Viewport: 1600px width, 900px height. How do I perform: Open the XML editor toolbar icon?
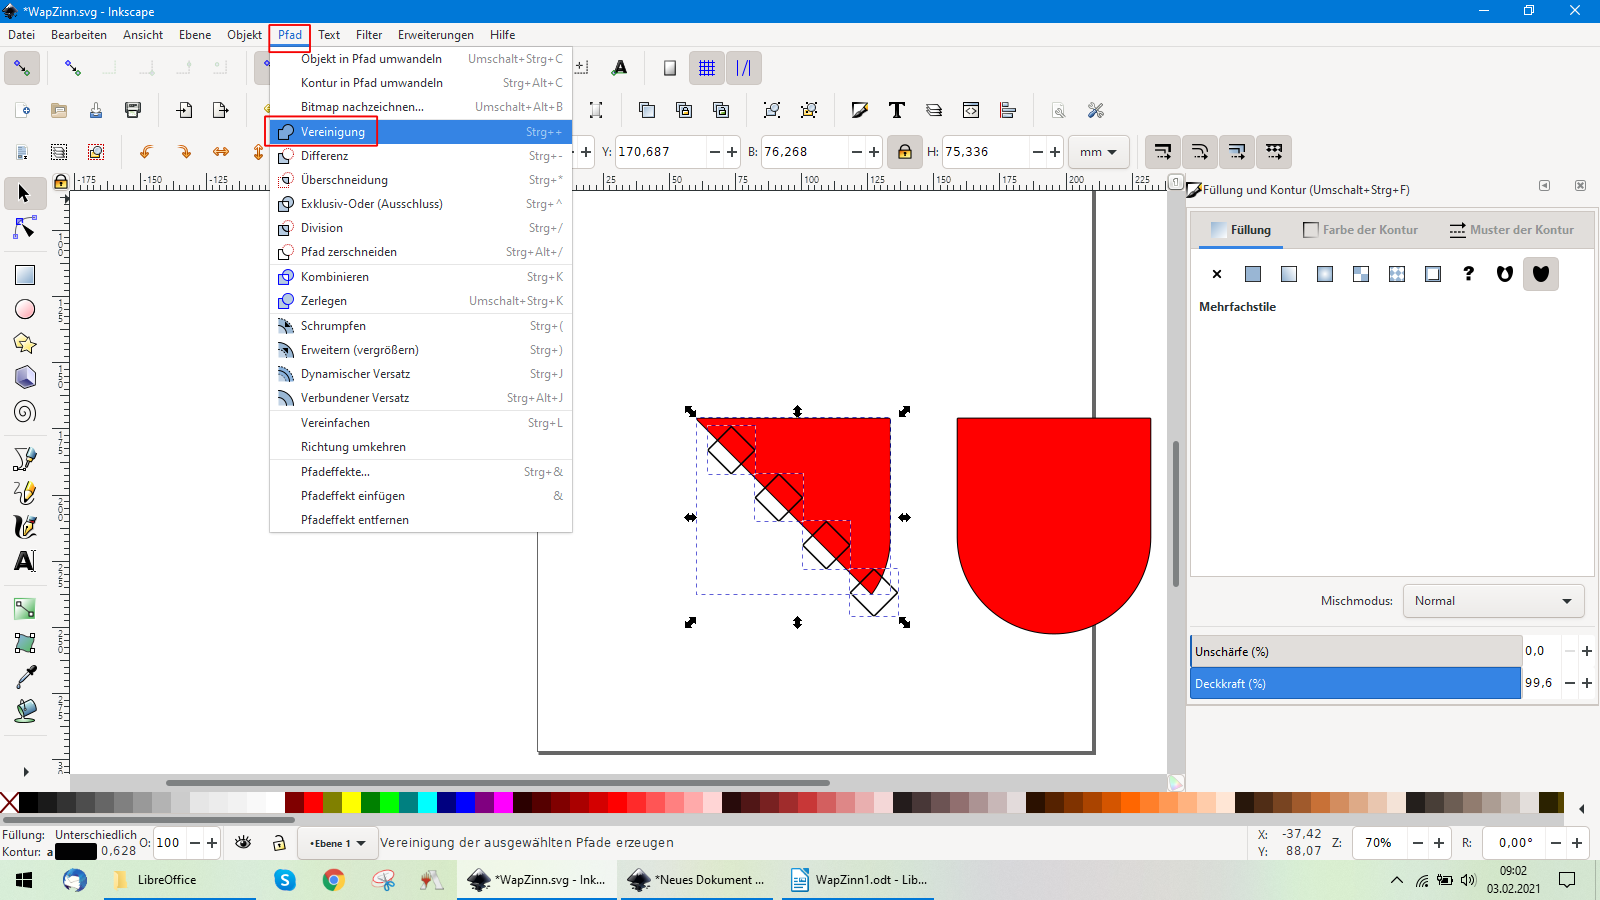coord(970,110)
